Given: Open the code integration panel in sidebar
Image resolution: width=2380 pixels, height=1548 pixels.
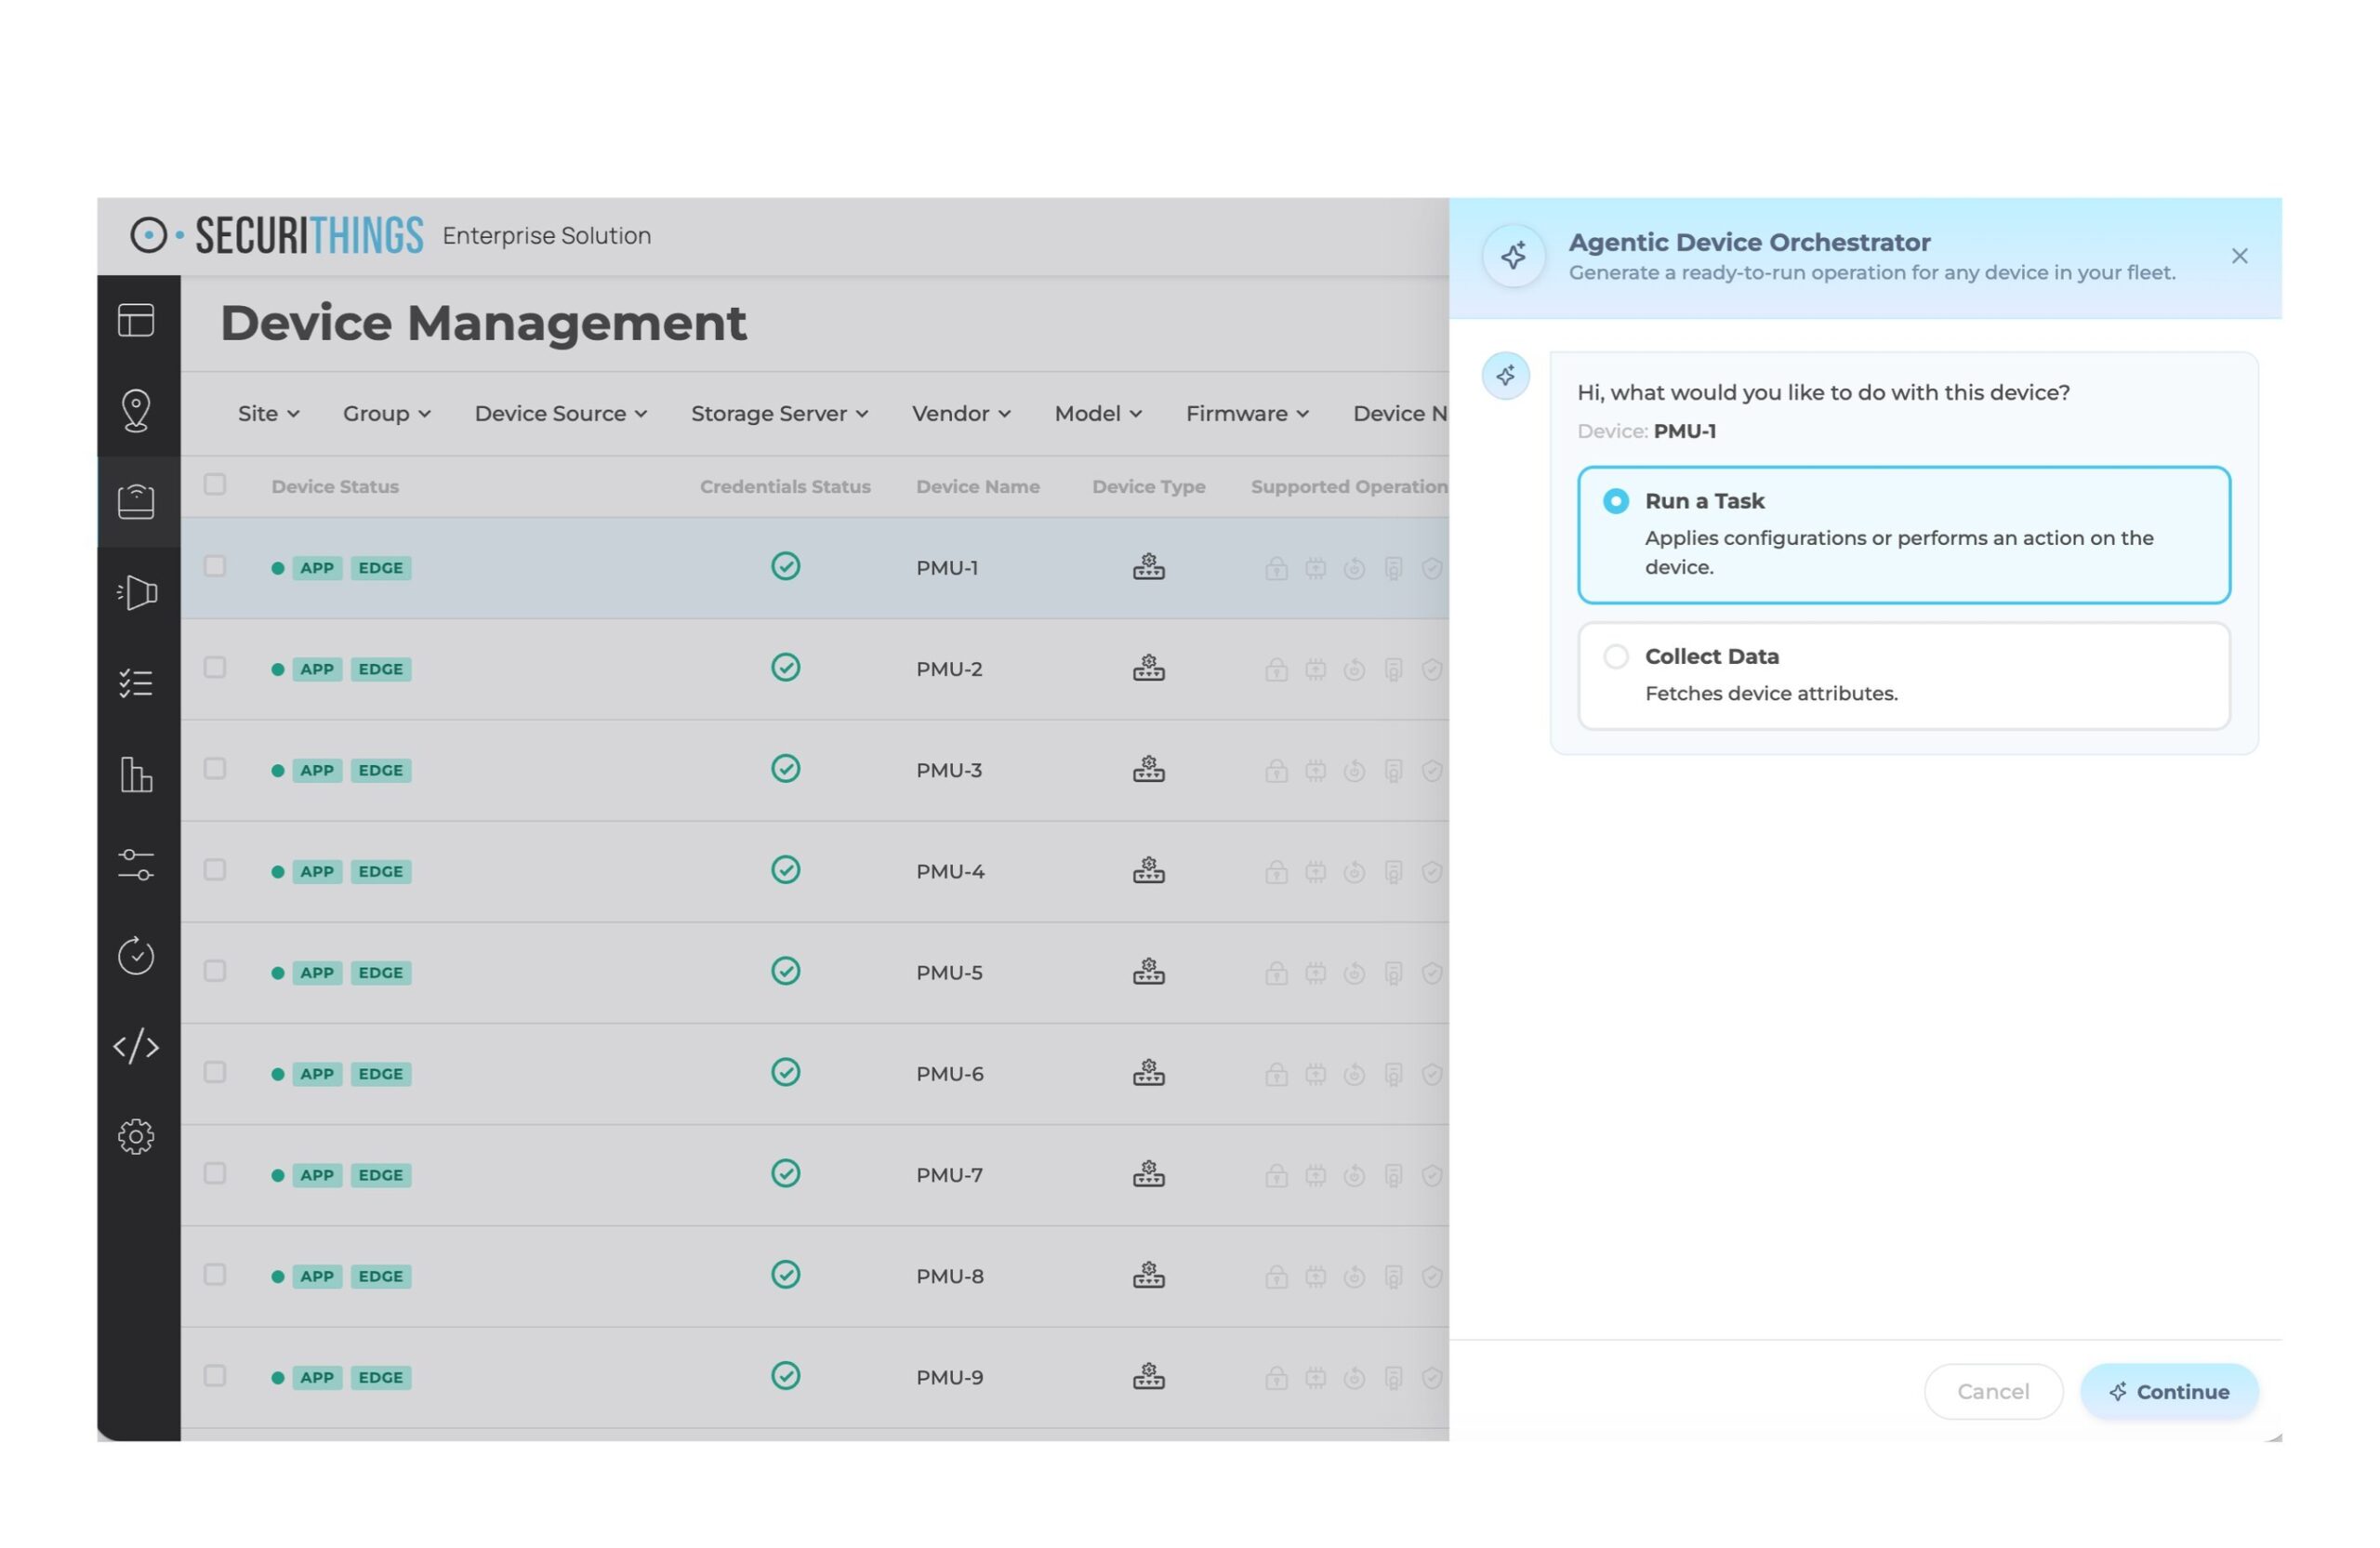Looking at the screenshot, I should tap(137, 1046).
